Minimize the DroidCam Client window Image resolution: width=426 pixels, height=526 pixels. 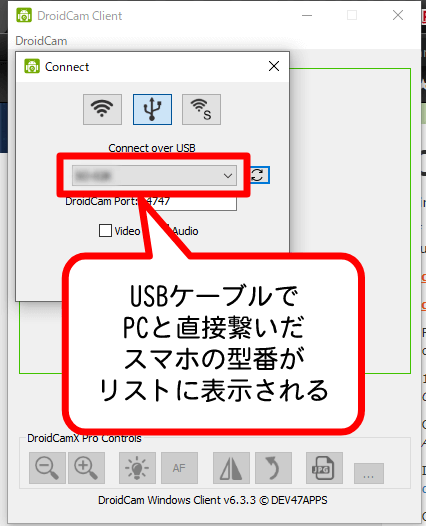coord(307,15)
